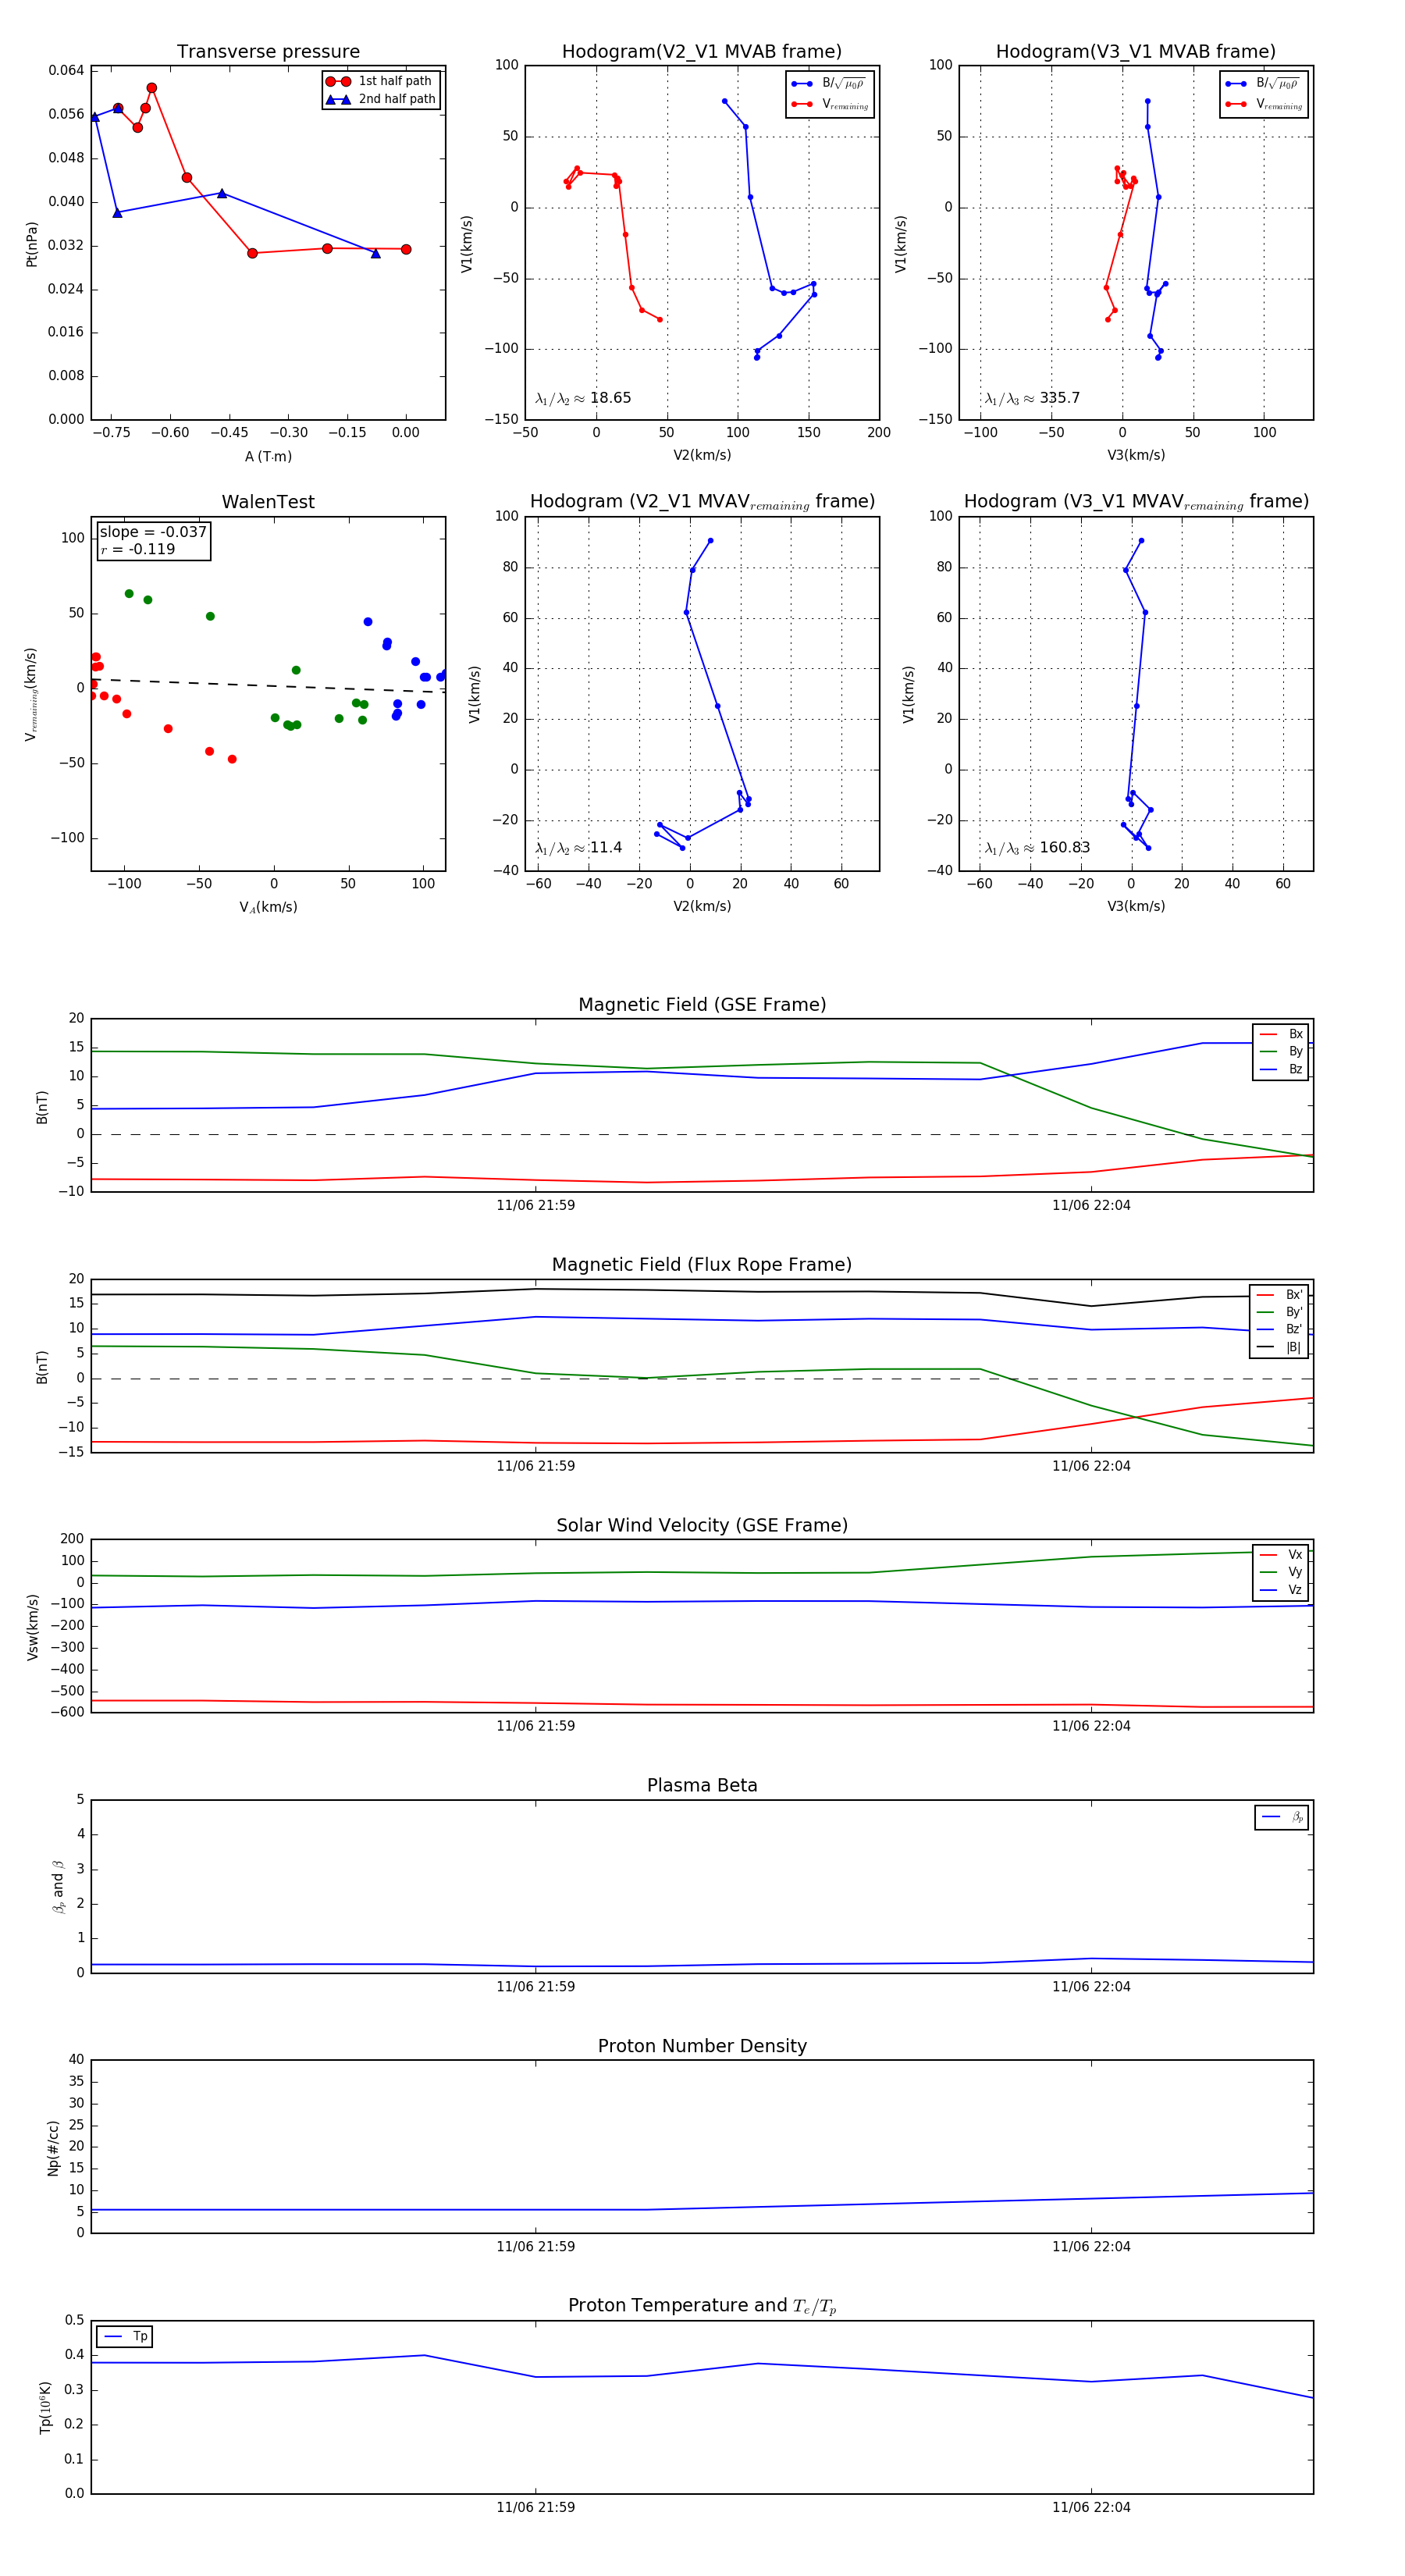Select the βp legend entry in Plasma Beta
Viewport: 1405px width, 2576px height.
pos(1283,1817)
